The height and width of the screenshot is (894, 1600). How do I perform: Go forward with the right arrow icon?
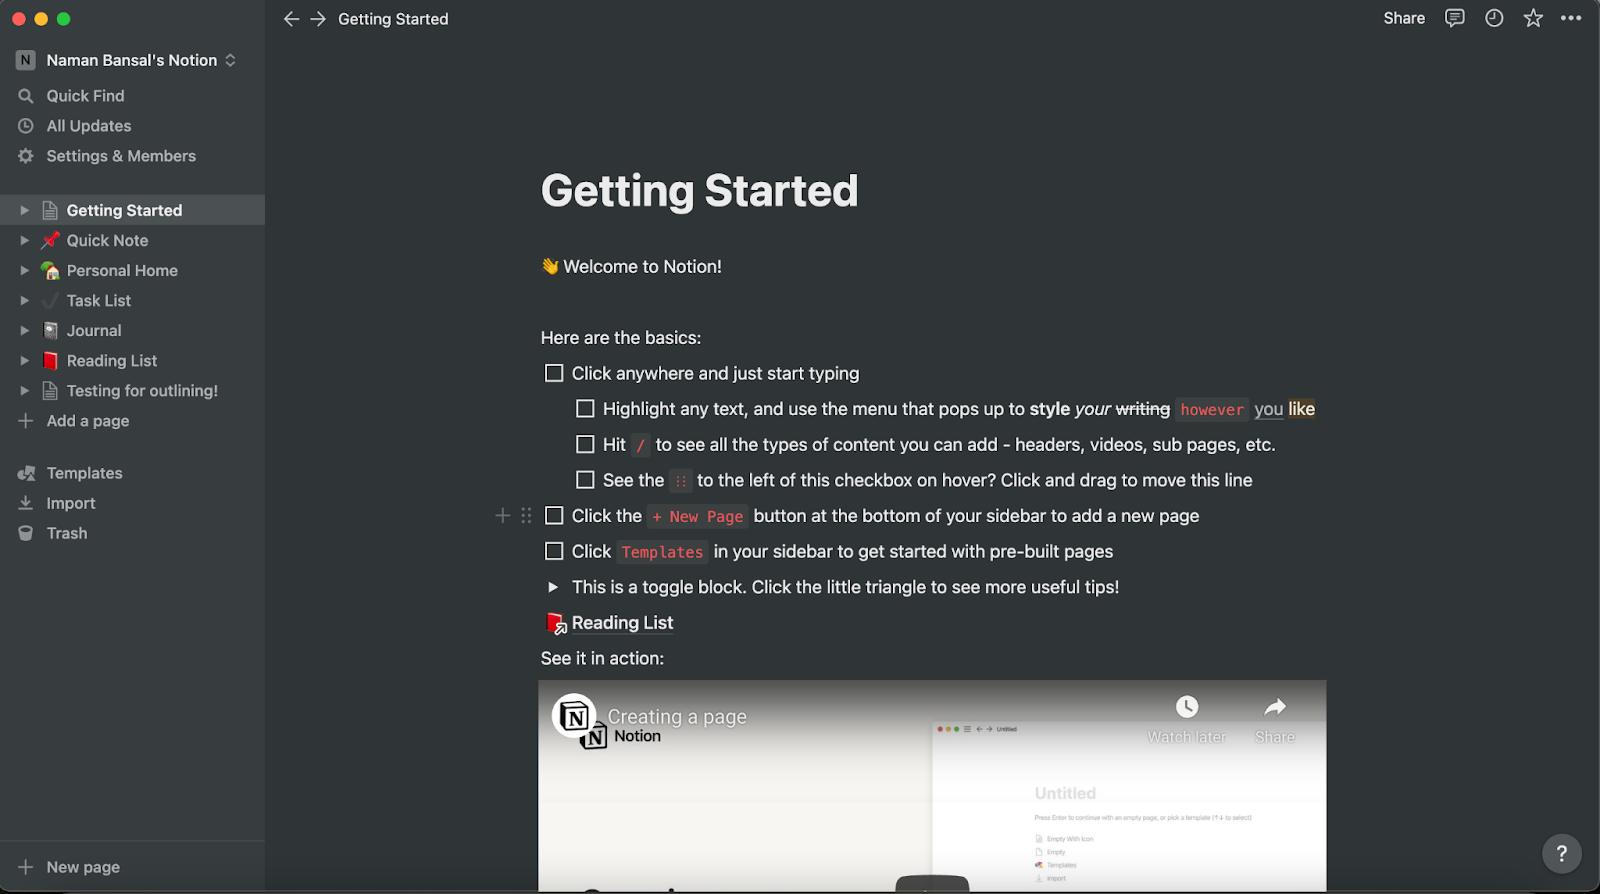(x=318, y=19)
